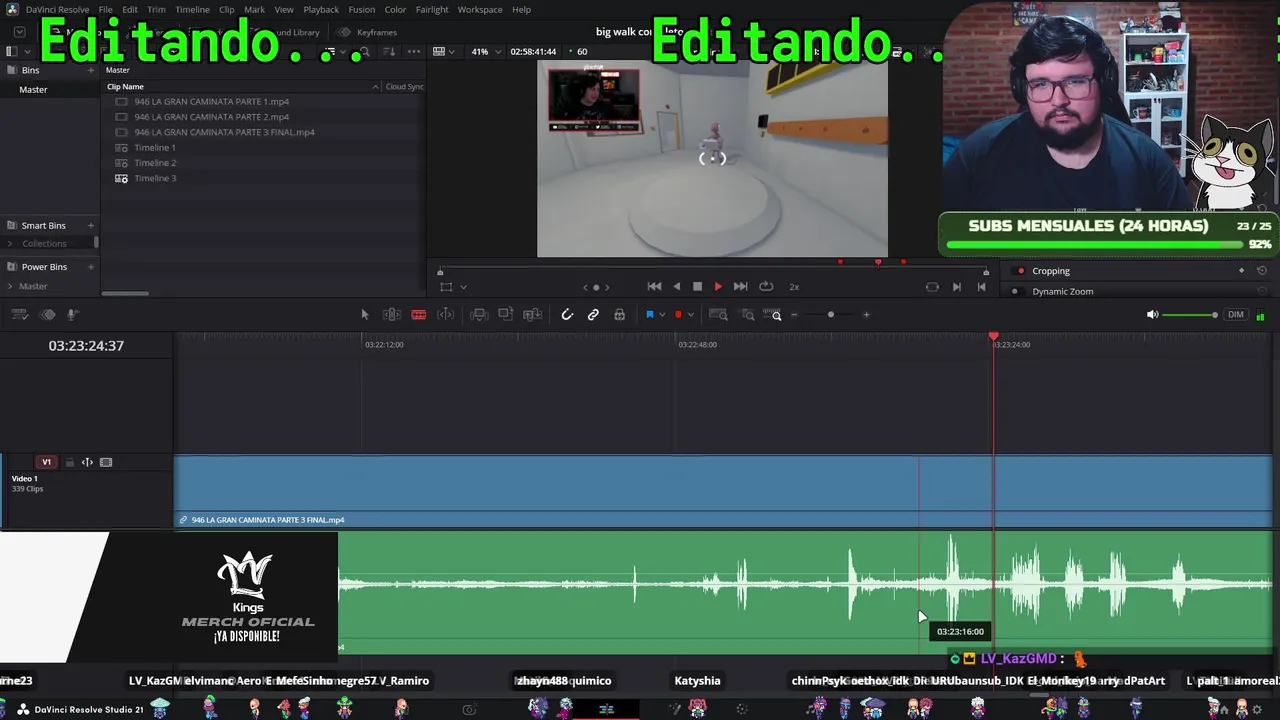The width and height of the screenshot is (1280, 720).
Task: Click the Detail Zoom icon
Action: point(748,315)
